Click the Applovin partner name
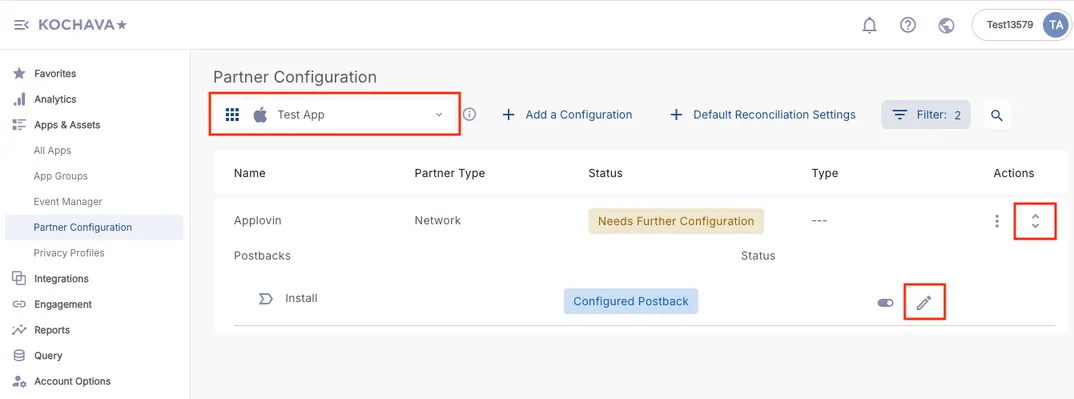The image size is (1074, 399). click(258, 220)
